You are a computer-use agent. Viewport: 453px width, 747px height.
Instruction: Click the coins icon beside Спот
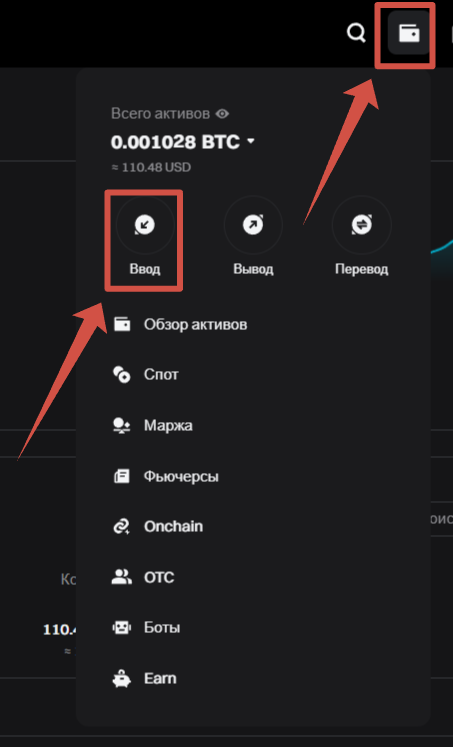[x=121, y=374]
